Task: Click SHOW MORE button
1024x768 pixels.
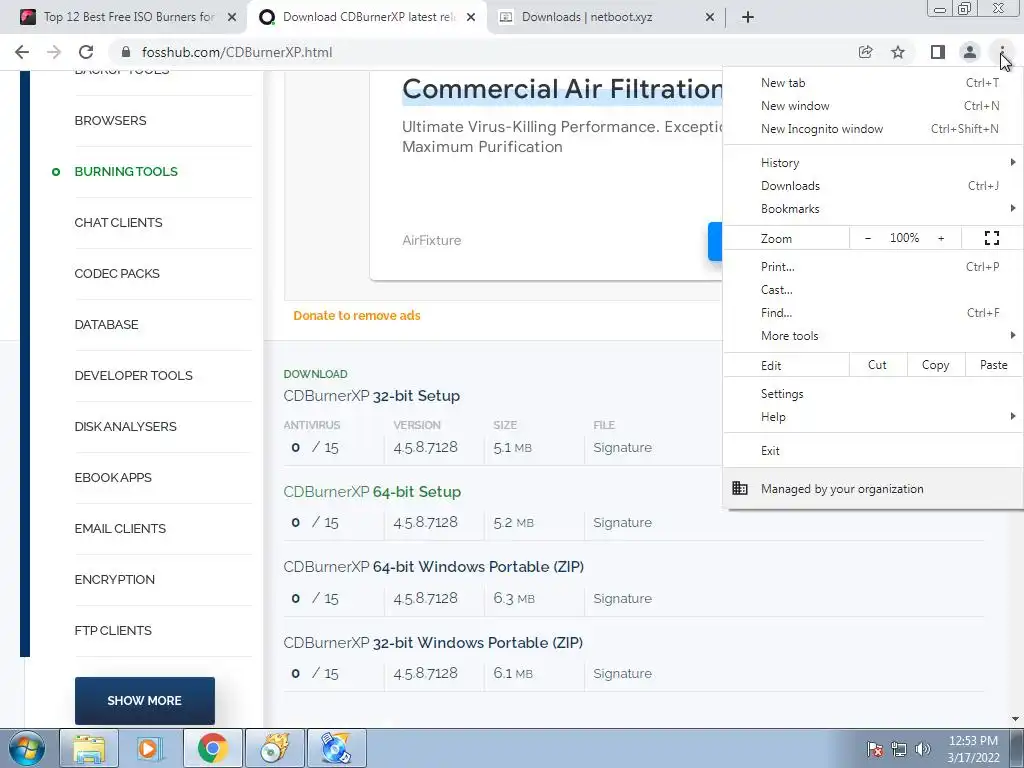Action: [x=144, y=701]
